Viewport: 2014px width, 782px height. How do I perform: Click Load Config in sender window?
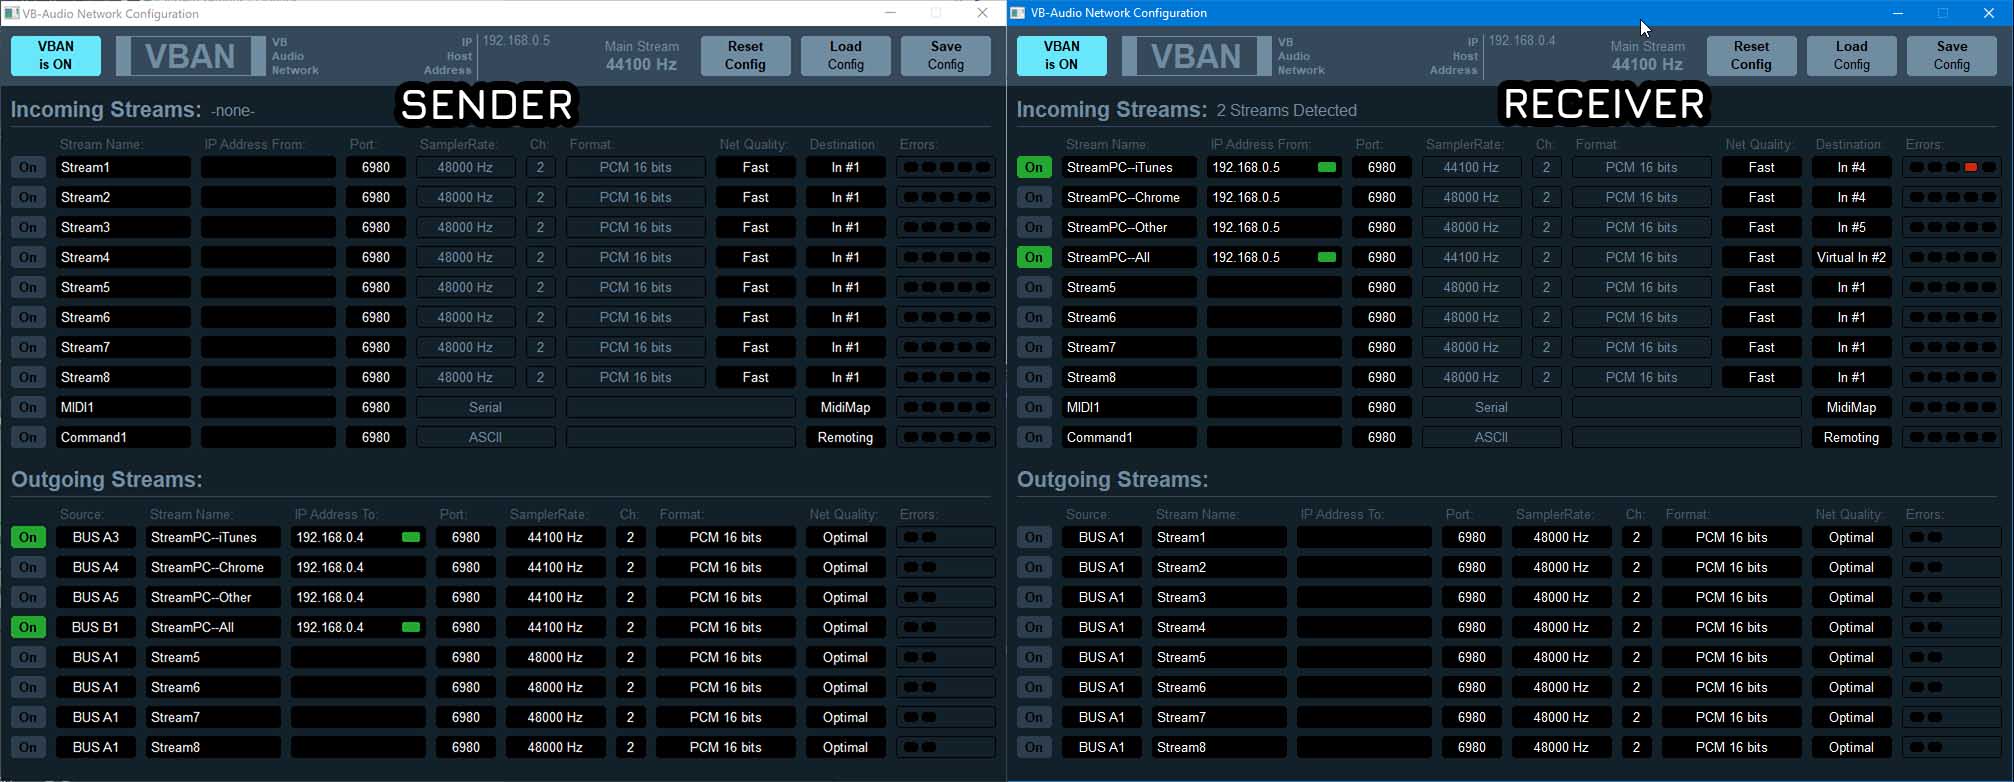[x=845, y=55]
